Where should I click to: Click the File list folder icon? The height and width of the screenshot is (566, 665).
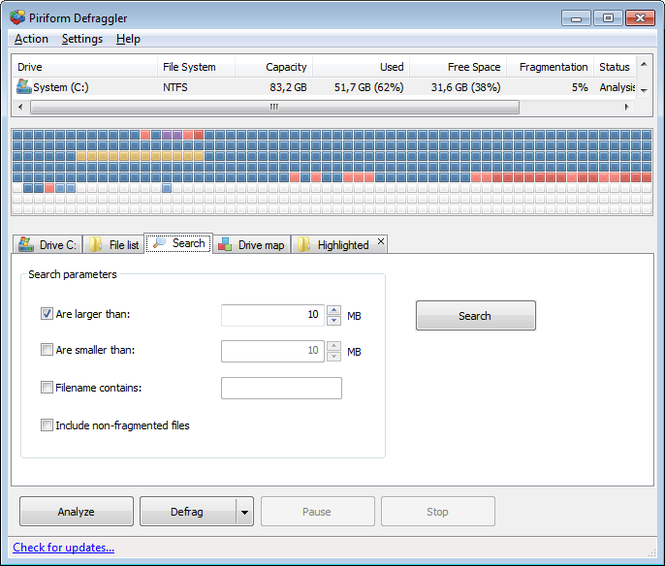tap(95, 245)
